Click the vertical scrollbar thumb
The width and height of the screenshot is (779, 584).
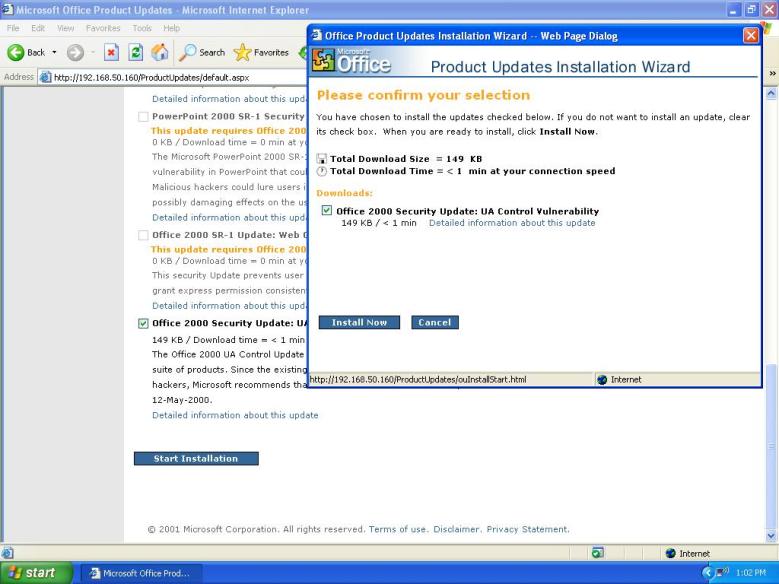[x=771, y=447]
